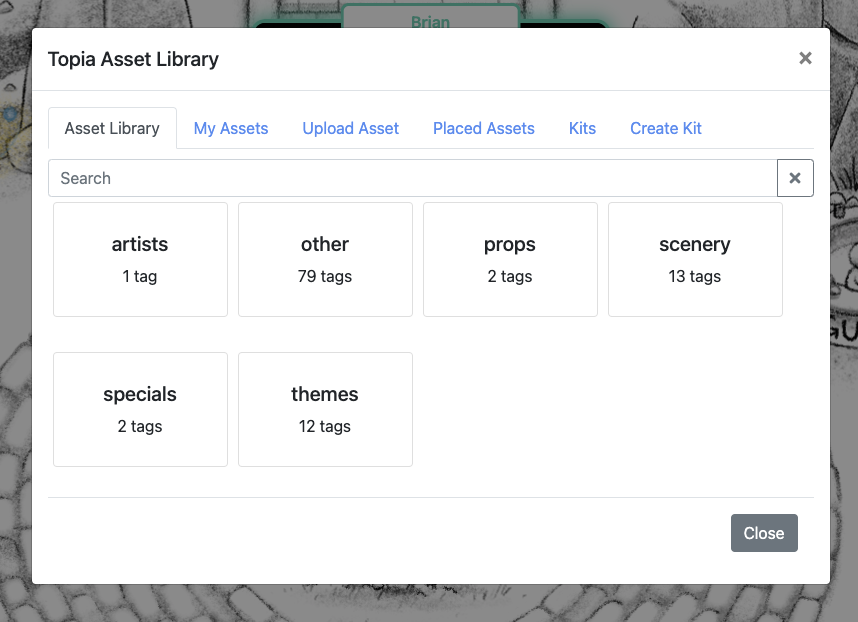858x622 pixels.
Task: Open the Kits tab
Action: point(582,128)
